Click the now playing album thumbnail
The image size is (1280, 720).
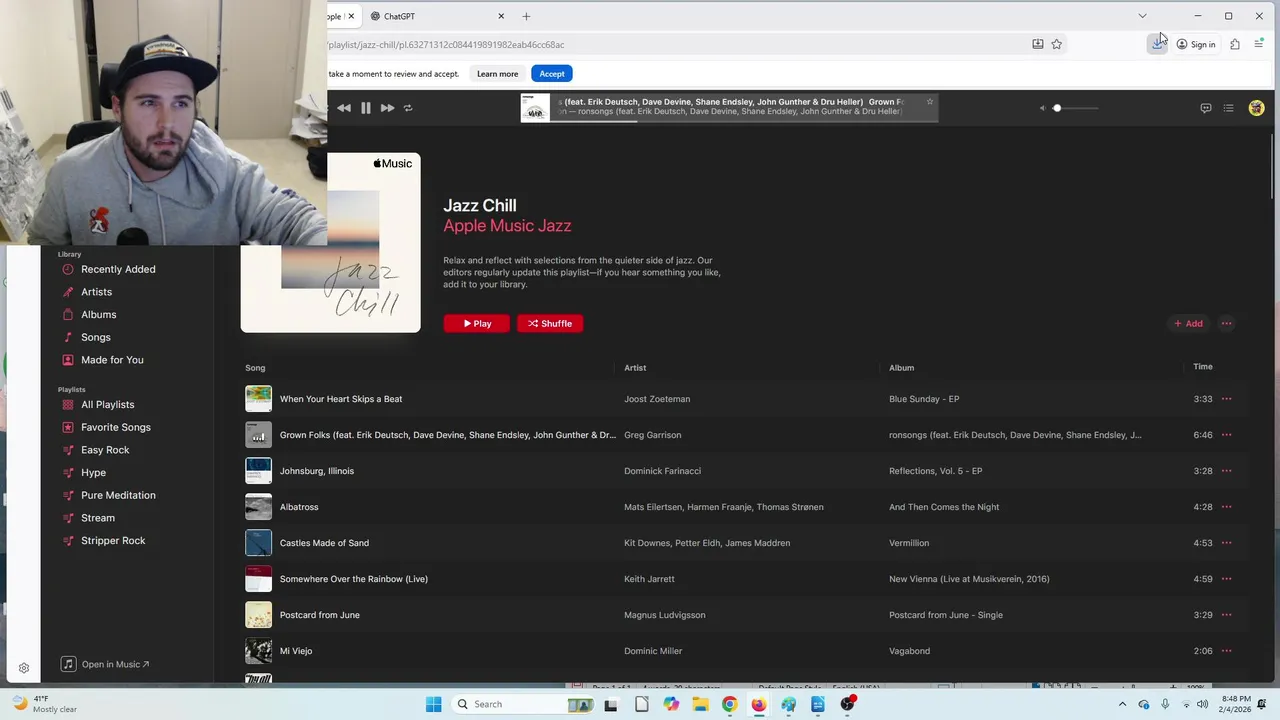535,107
